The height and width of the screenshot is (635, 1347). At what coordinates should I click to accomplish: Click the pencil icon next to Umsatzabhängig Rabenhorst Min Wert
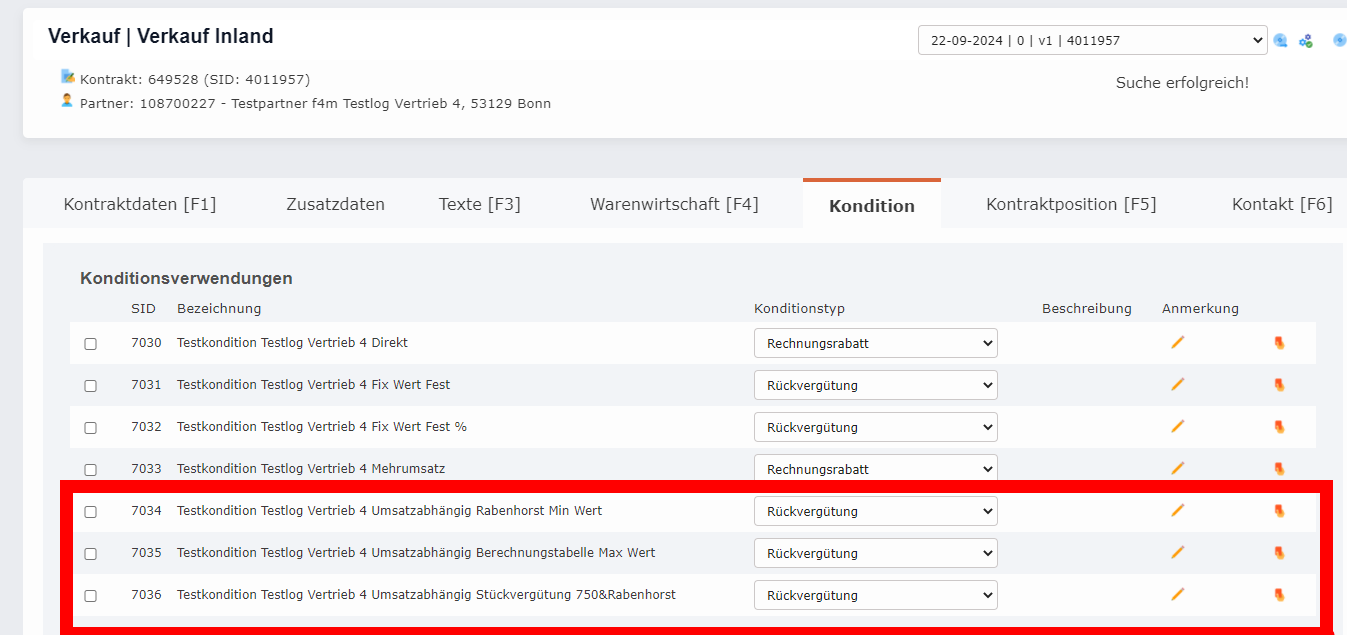click(x=1177, y=511)
